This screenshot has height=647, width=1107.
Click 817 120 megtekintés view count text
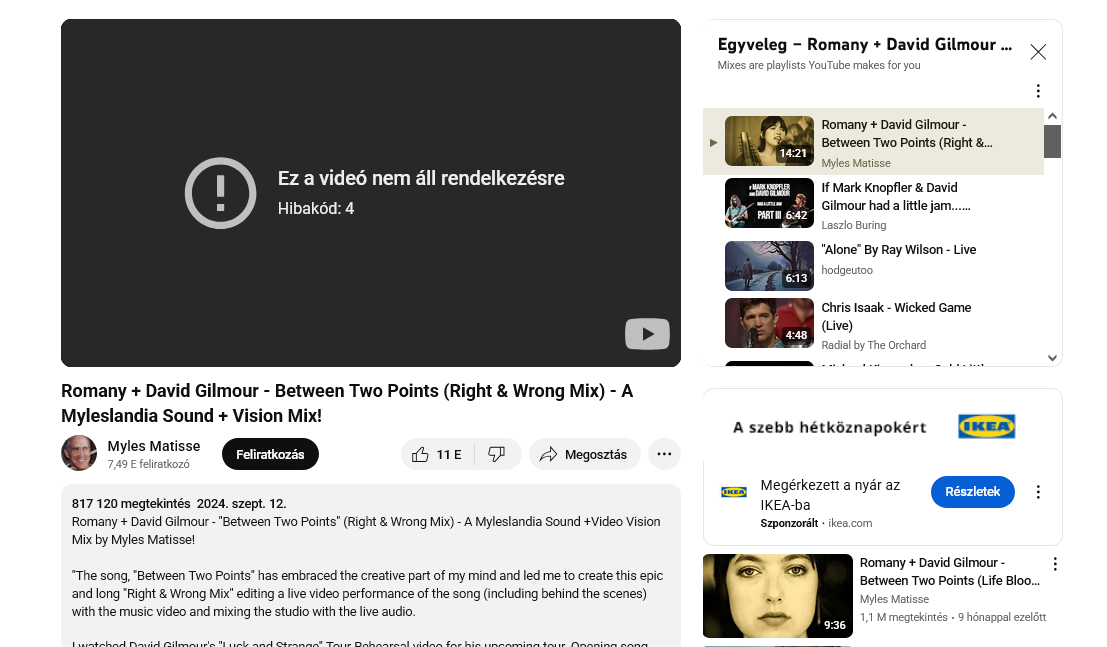pos(131,504)
